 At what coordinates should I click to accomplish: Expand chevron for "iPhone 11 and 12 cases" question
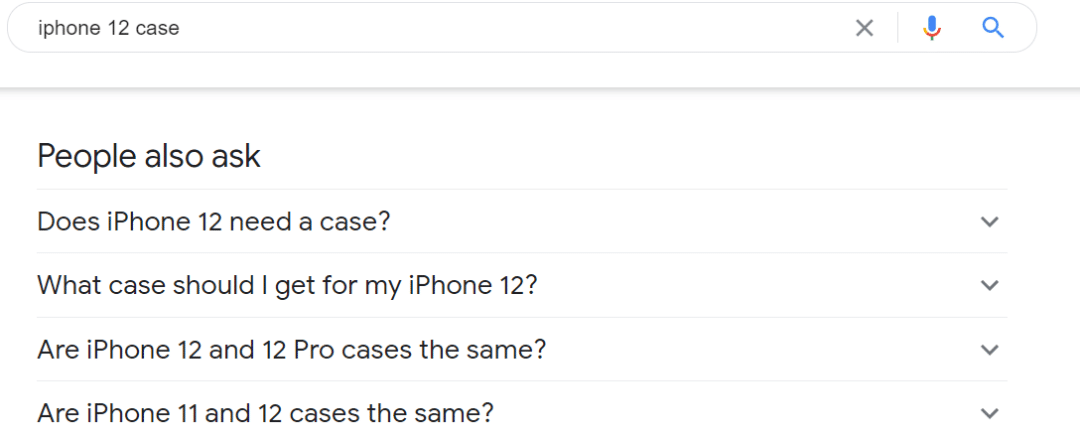(989, 413)
